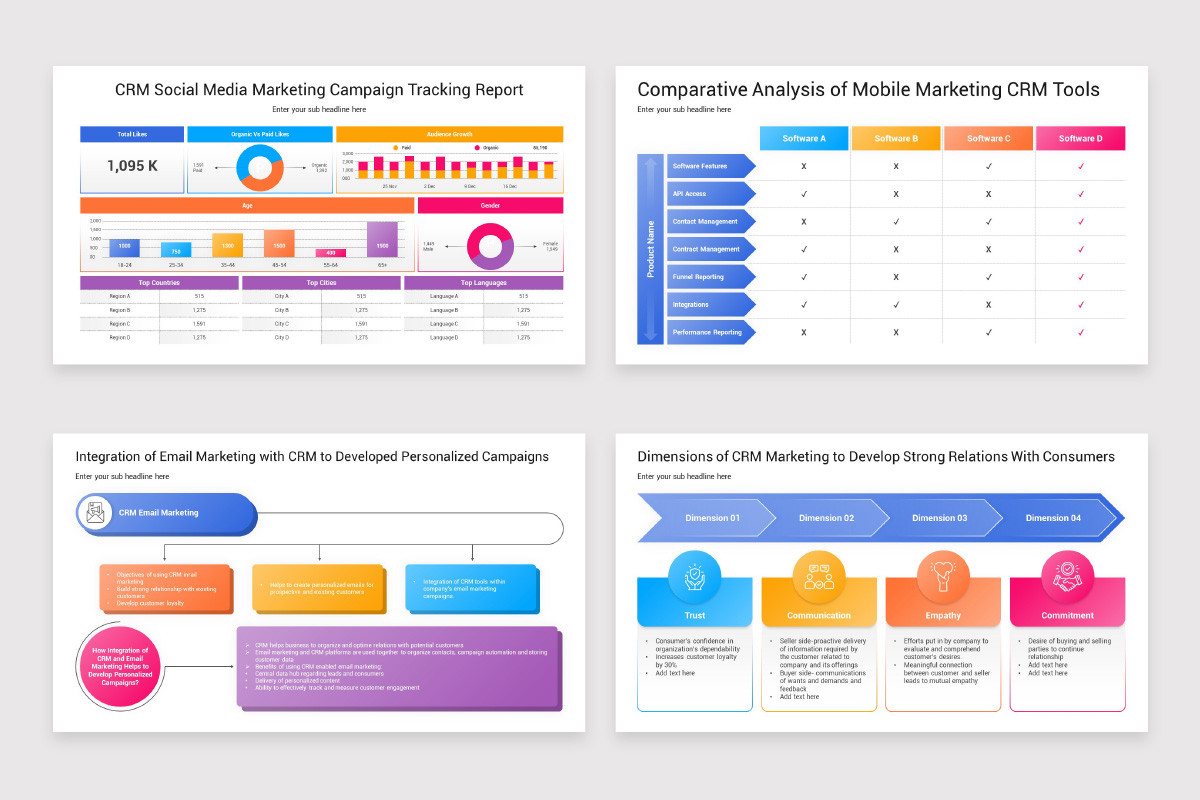
Task: Click the Region C row label
Action: point(119,324)
